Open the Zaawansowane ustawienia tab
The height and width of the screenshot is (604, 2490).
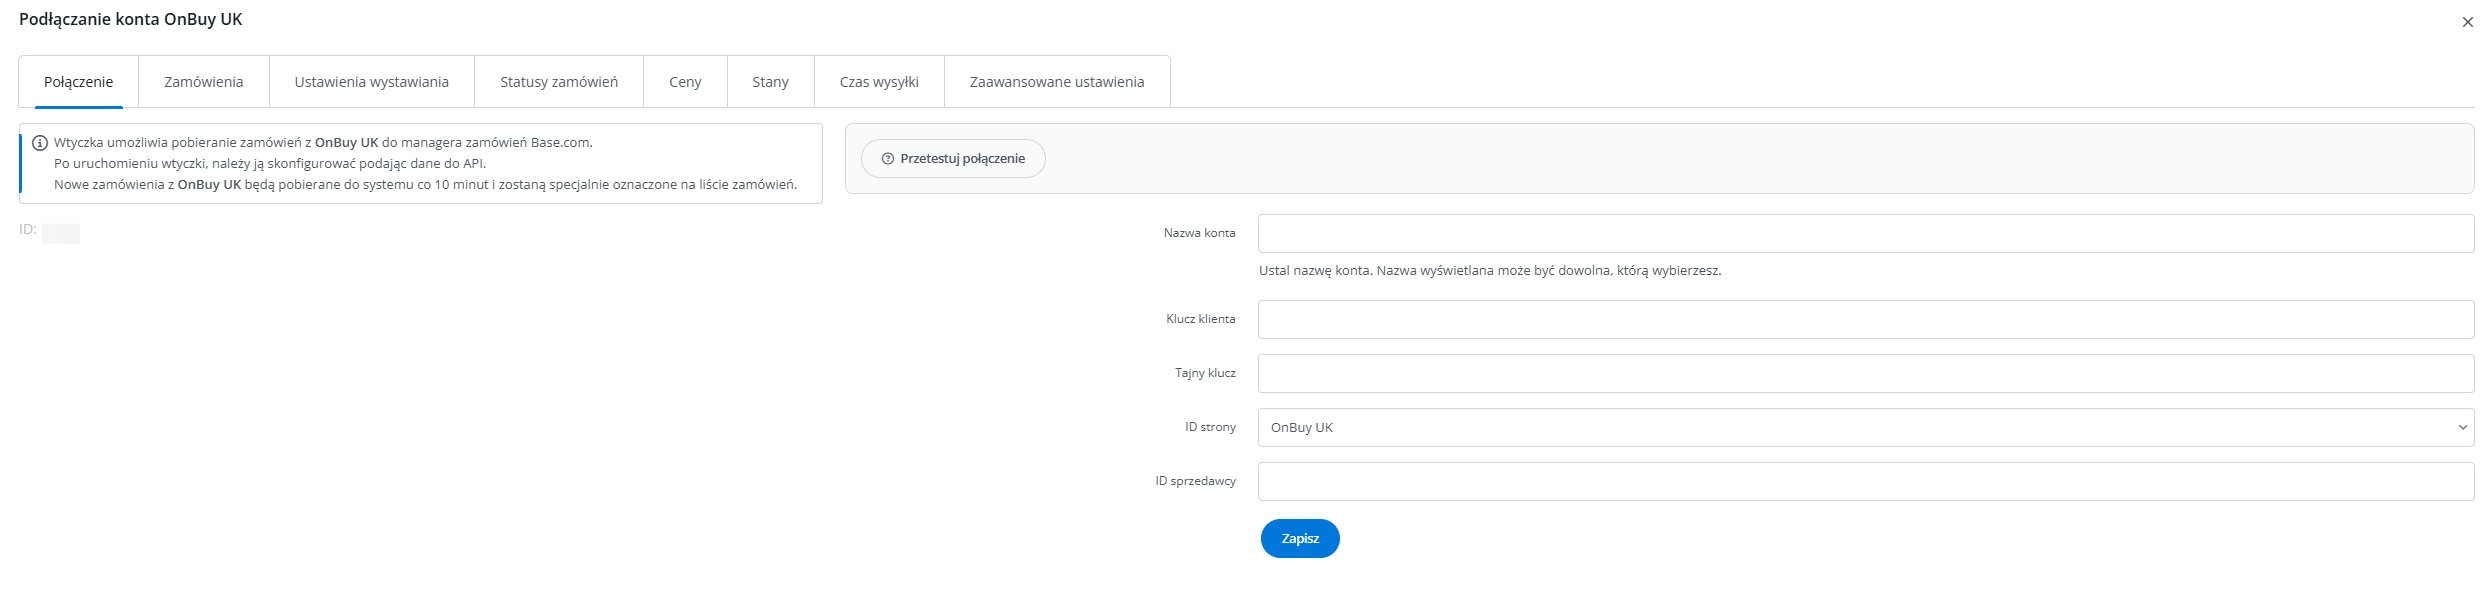1056,82
